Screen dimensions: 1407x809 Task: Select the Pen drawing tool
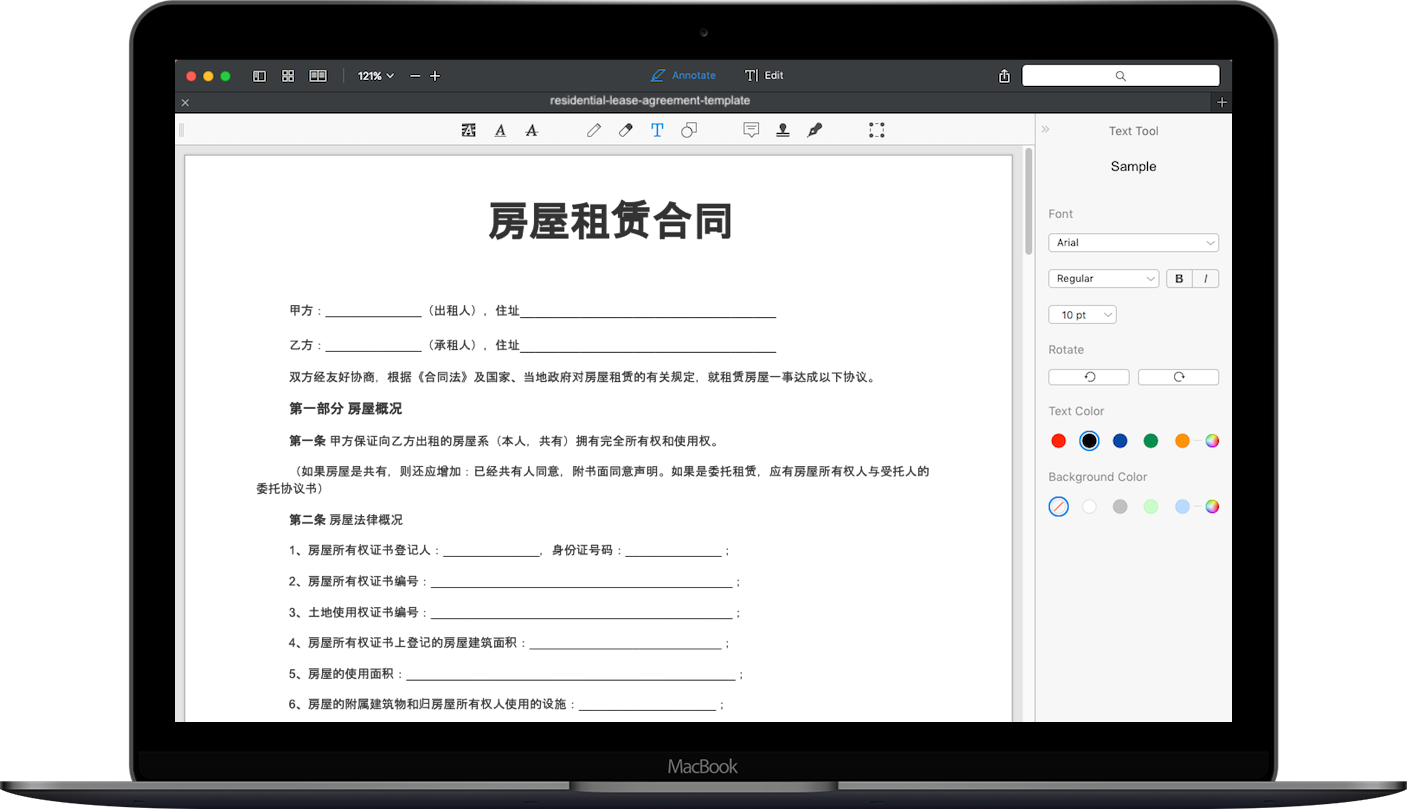594,130
